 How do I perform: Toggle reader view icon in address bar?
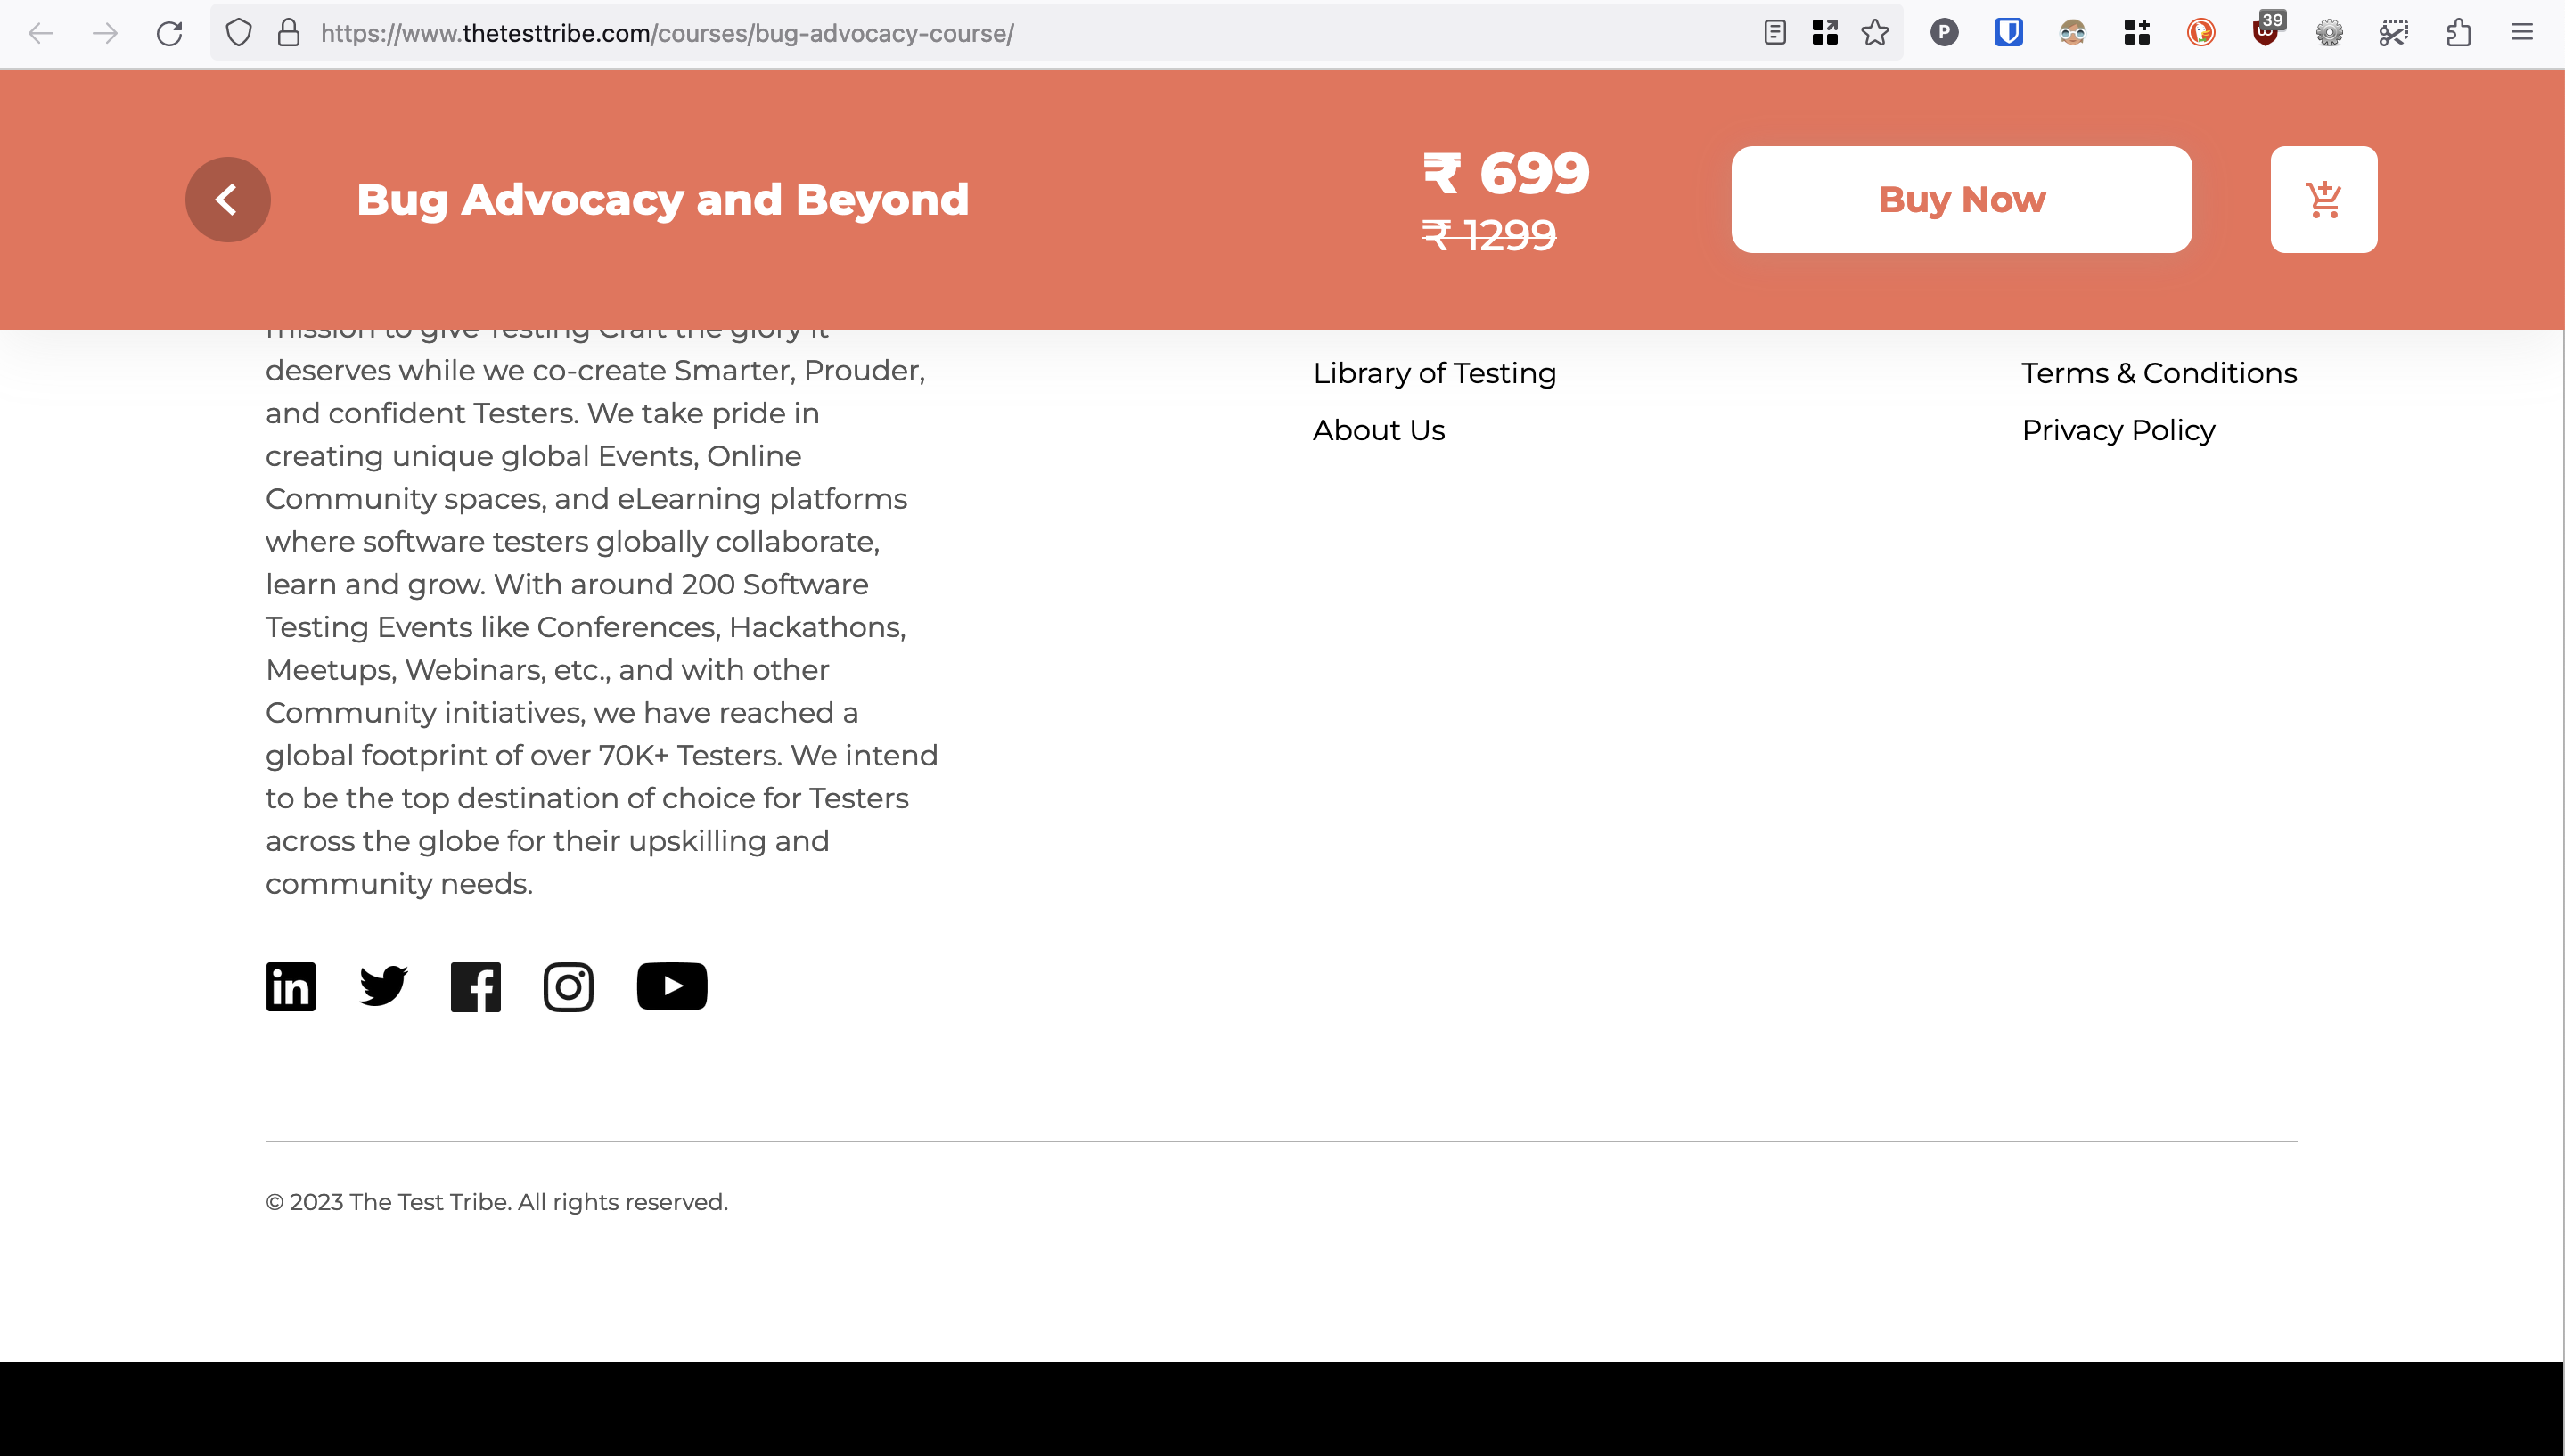[1775, 33]
